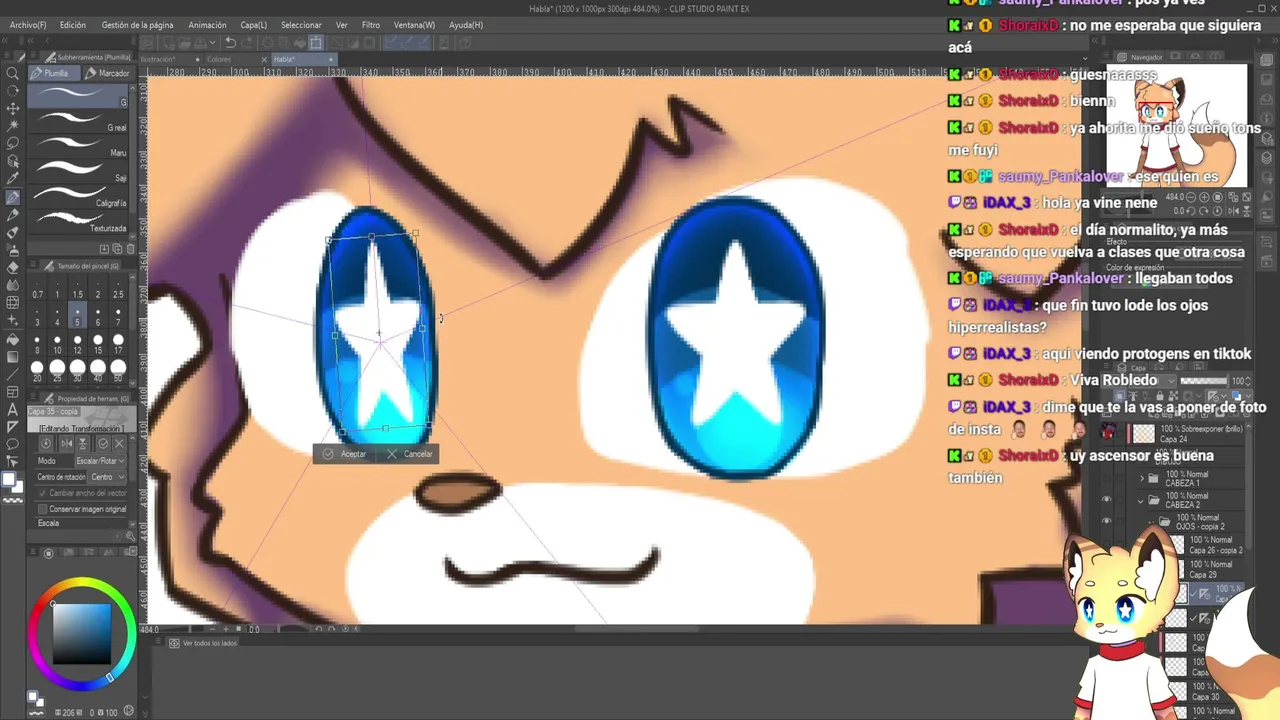Click the Aceptar button on canvas
The width and height of the screenshot is (1280, 720).
pyautogui.click(x=346, y=454)
